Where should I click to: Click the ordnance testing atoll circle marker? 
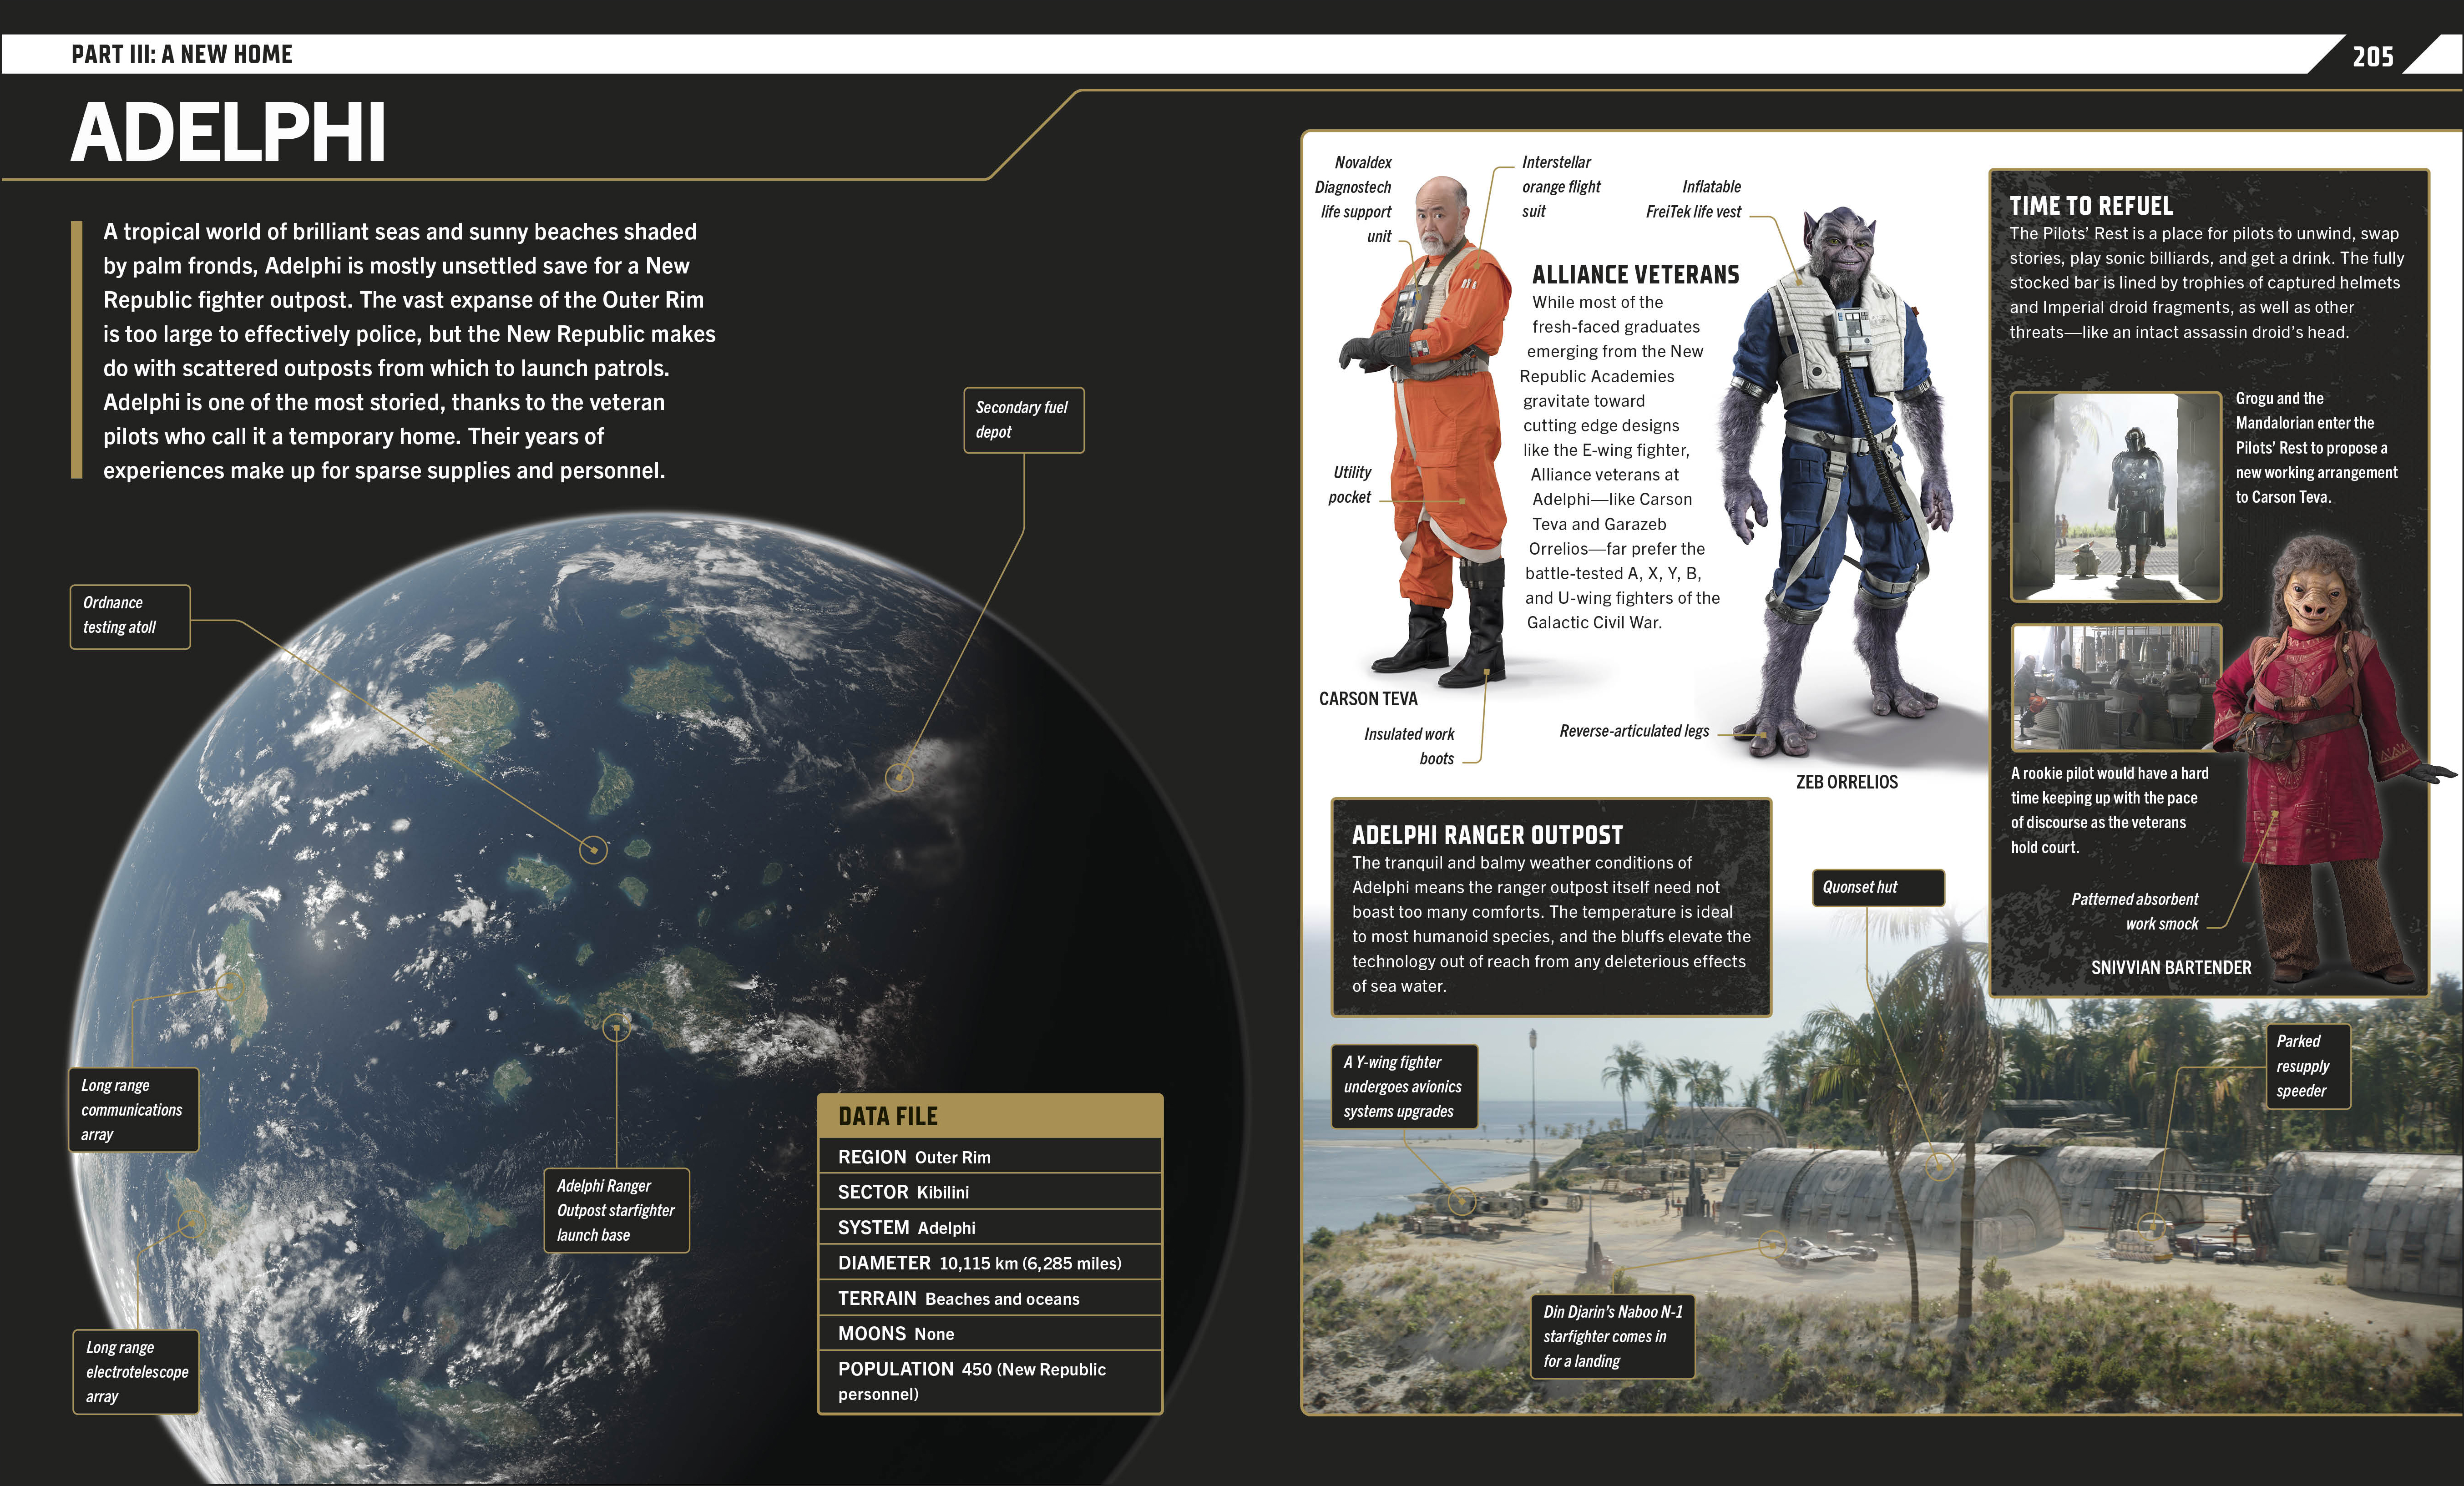click(593, 850)
